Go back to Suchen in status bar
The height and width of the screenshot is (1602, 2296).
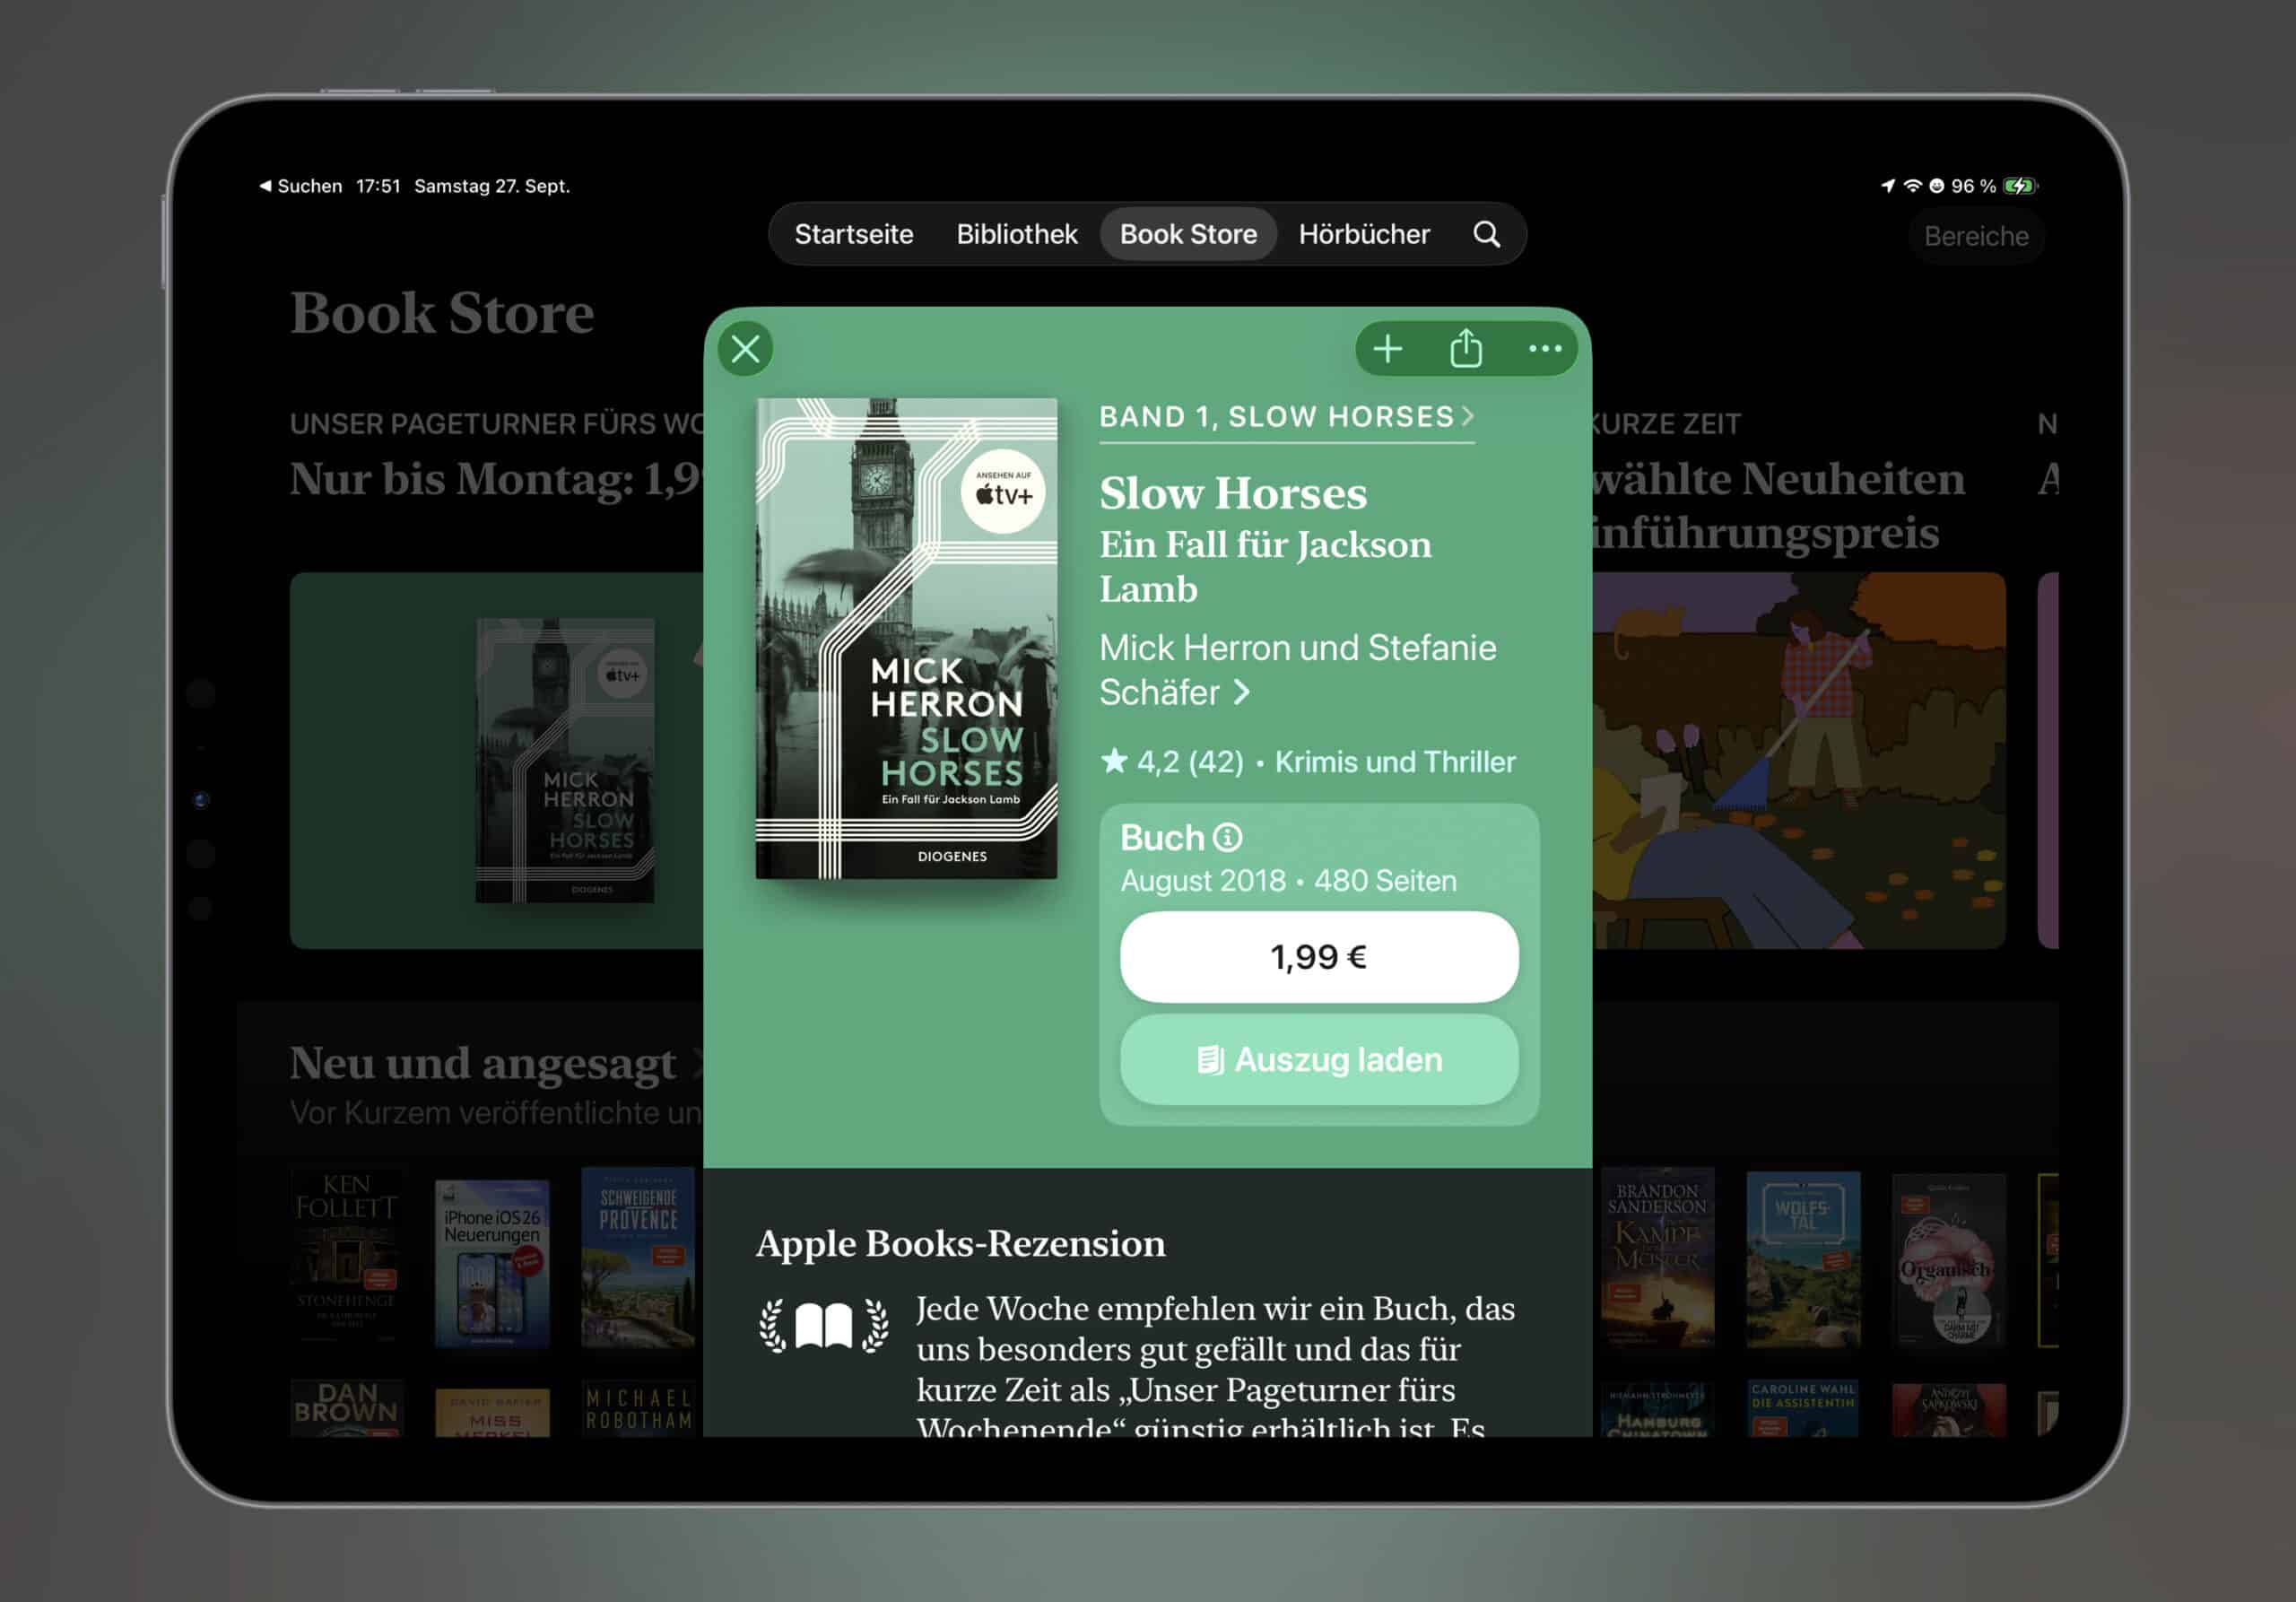coord(300,186)
